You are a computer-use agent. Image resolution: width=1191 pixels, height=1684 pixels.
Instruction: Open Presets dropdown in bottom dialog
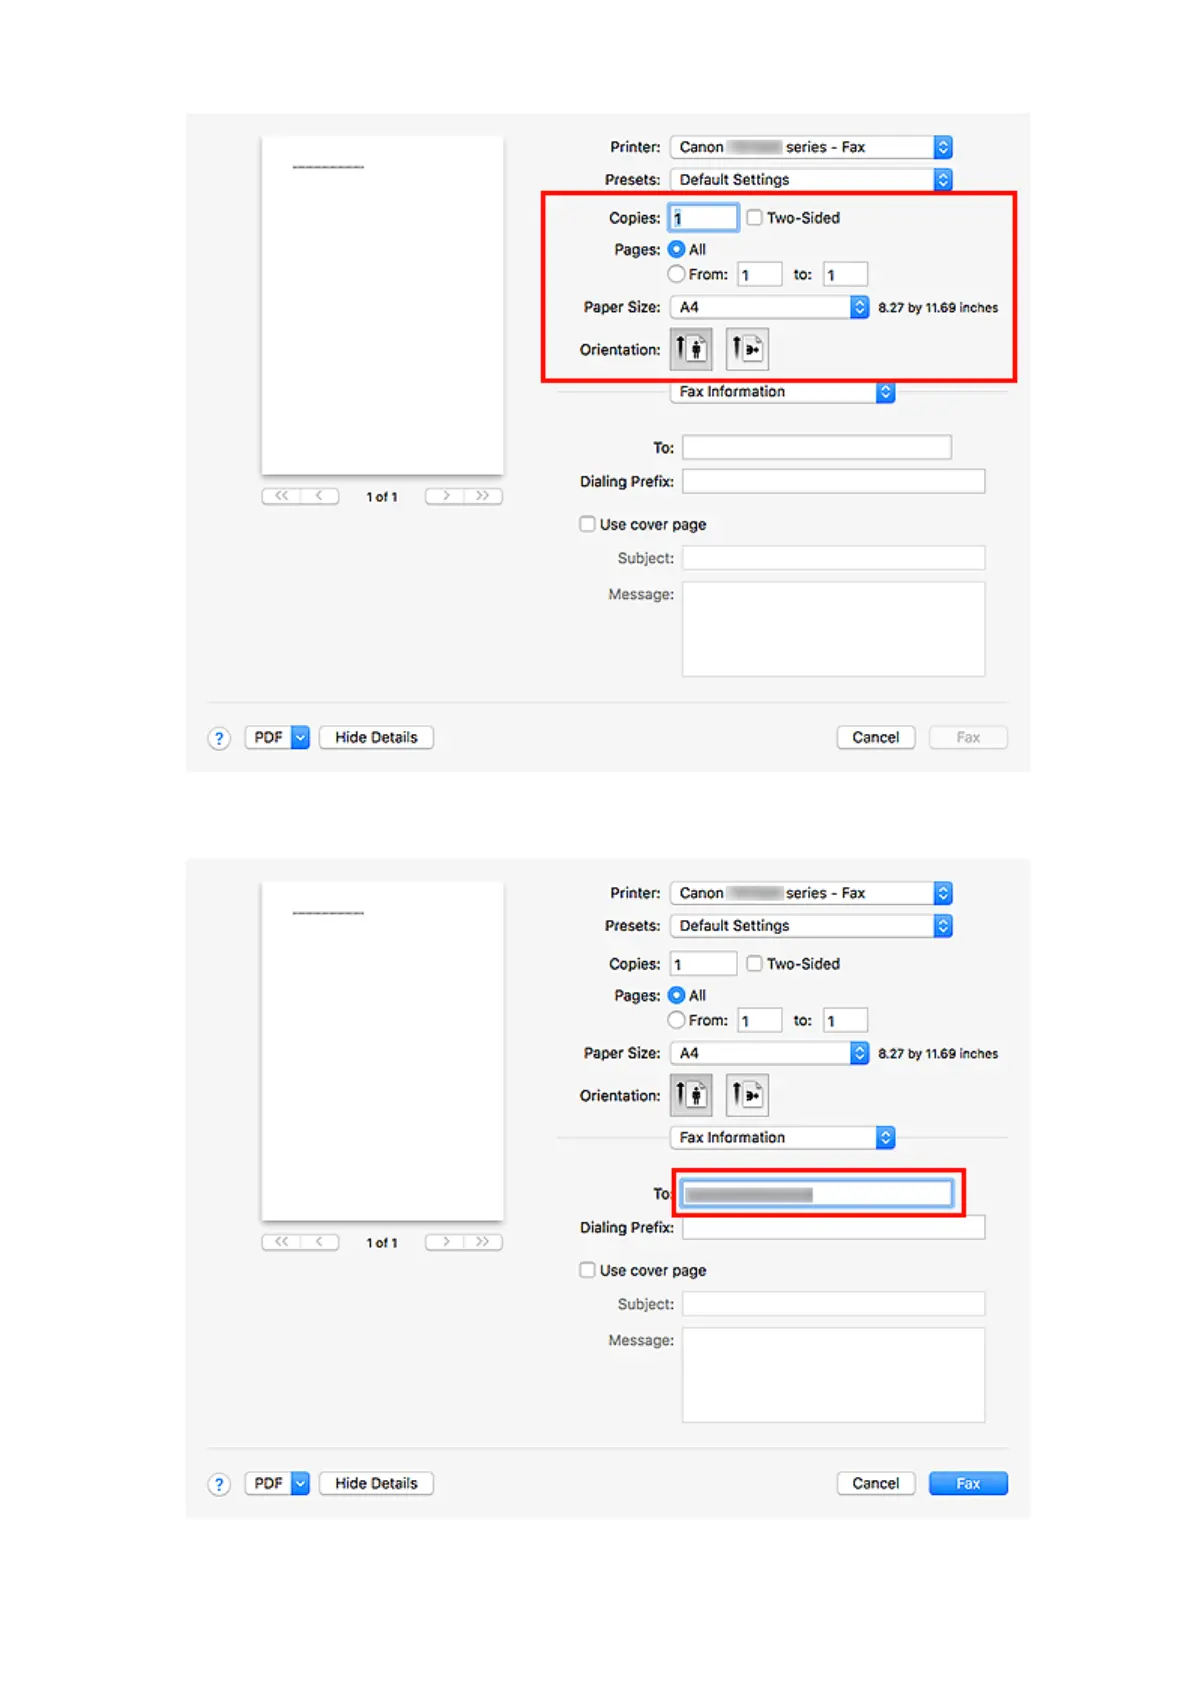(x=811, y=925)
